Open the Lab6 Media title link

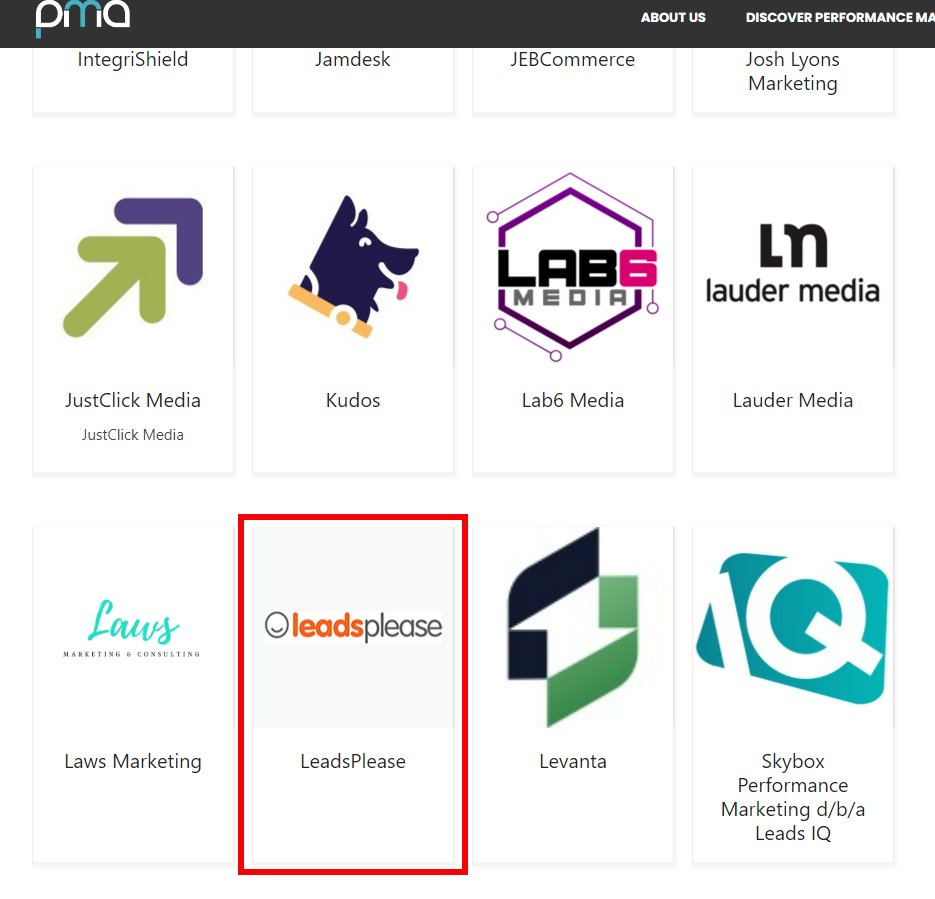point(572,400)
